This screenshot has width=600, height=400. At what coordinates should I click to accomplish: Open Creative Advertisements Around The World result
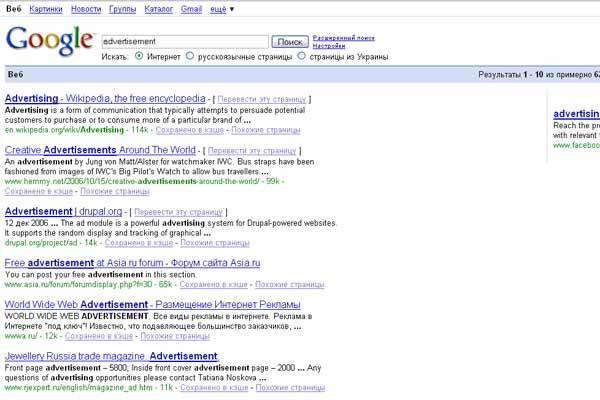[x=100, y=150]
